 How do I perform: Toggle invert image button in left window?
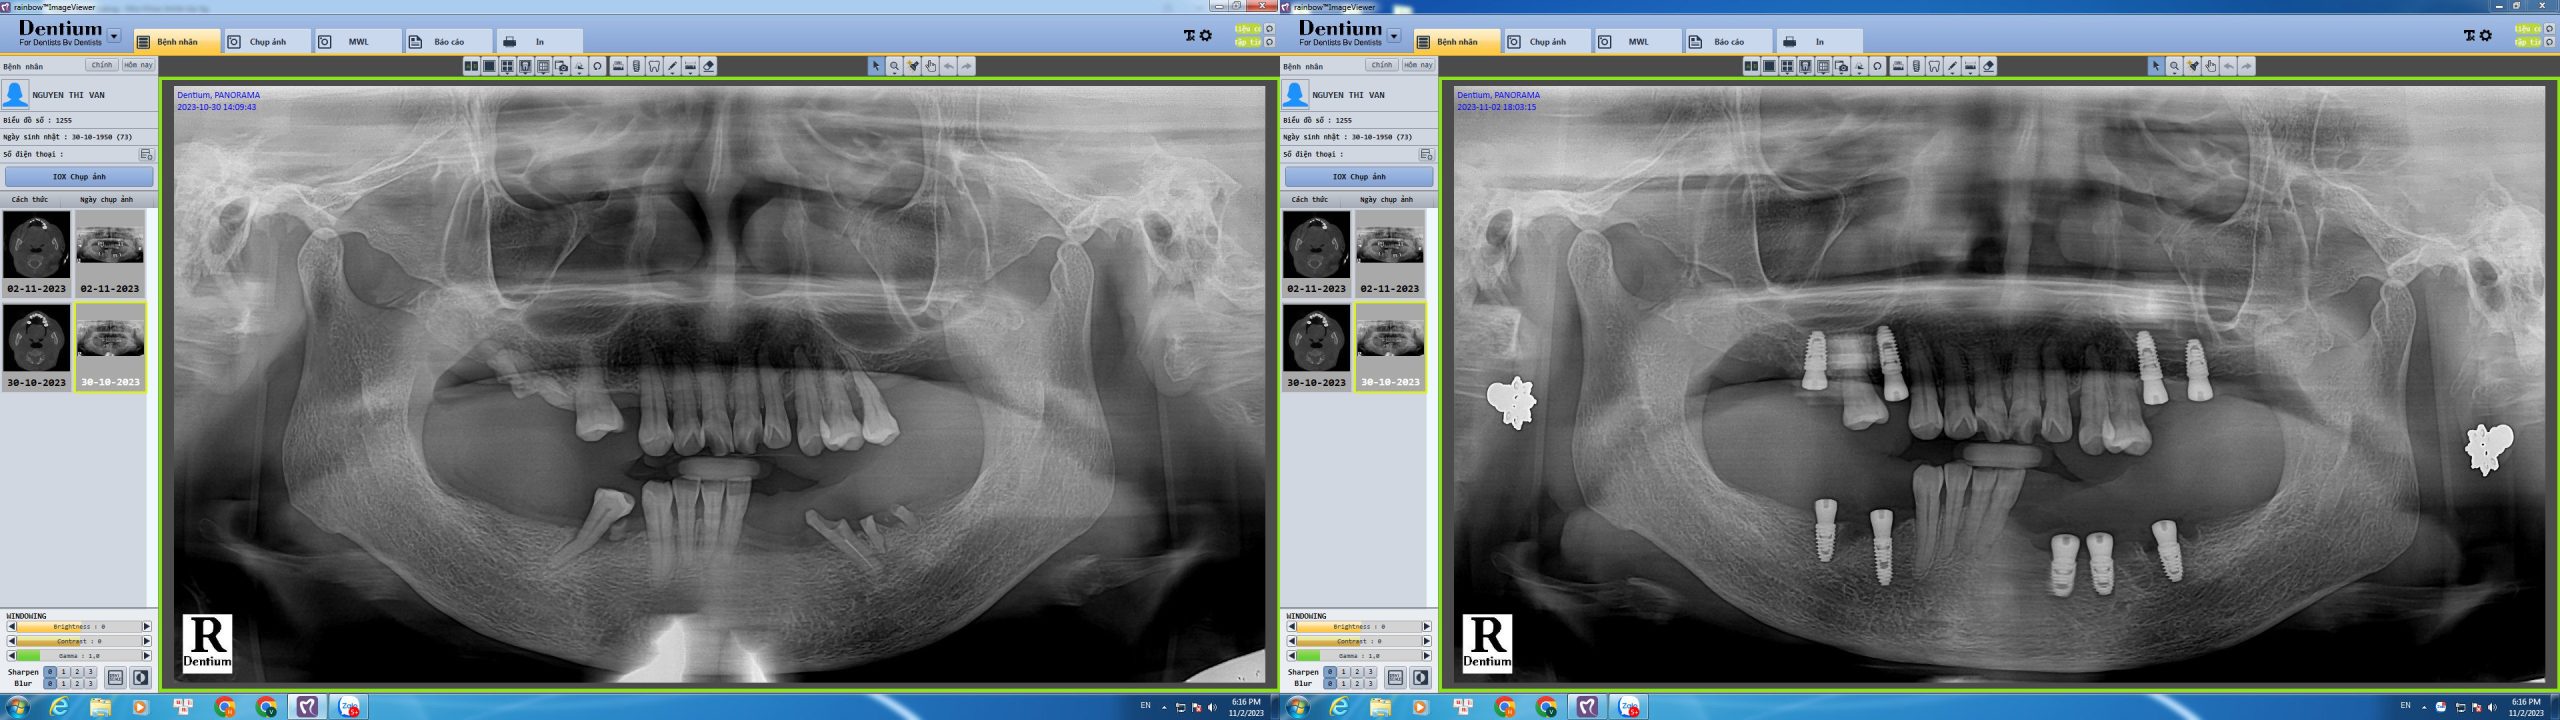(141, 678)
